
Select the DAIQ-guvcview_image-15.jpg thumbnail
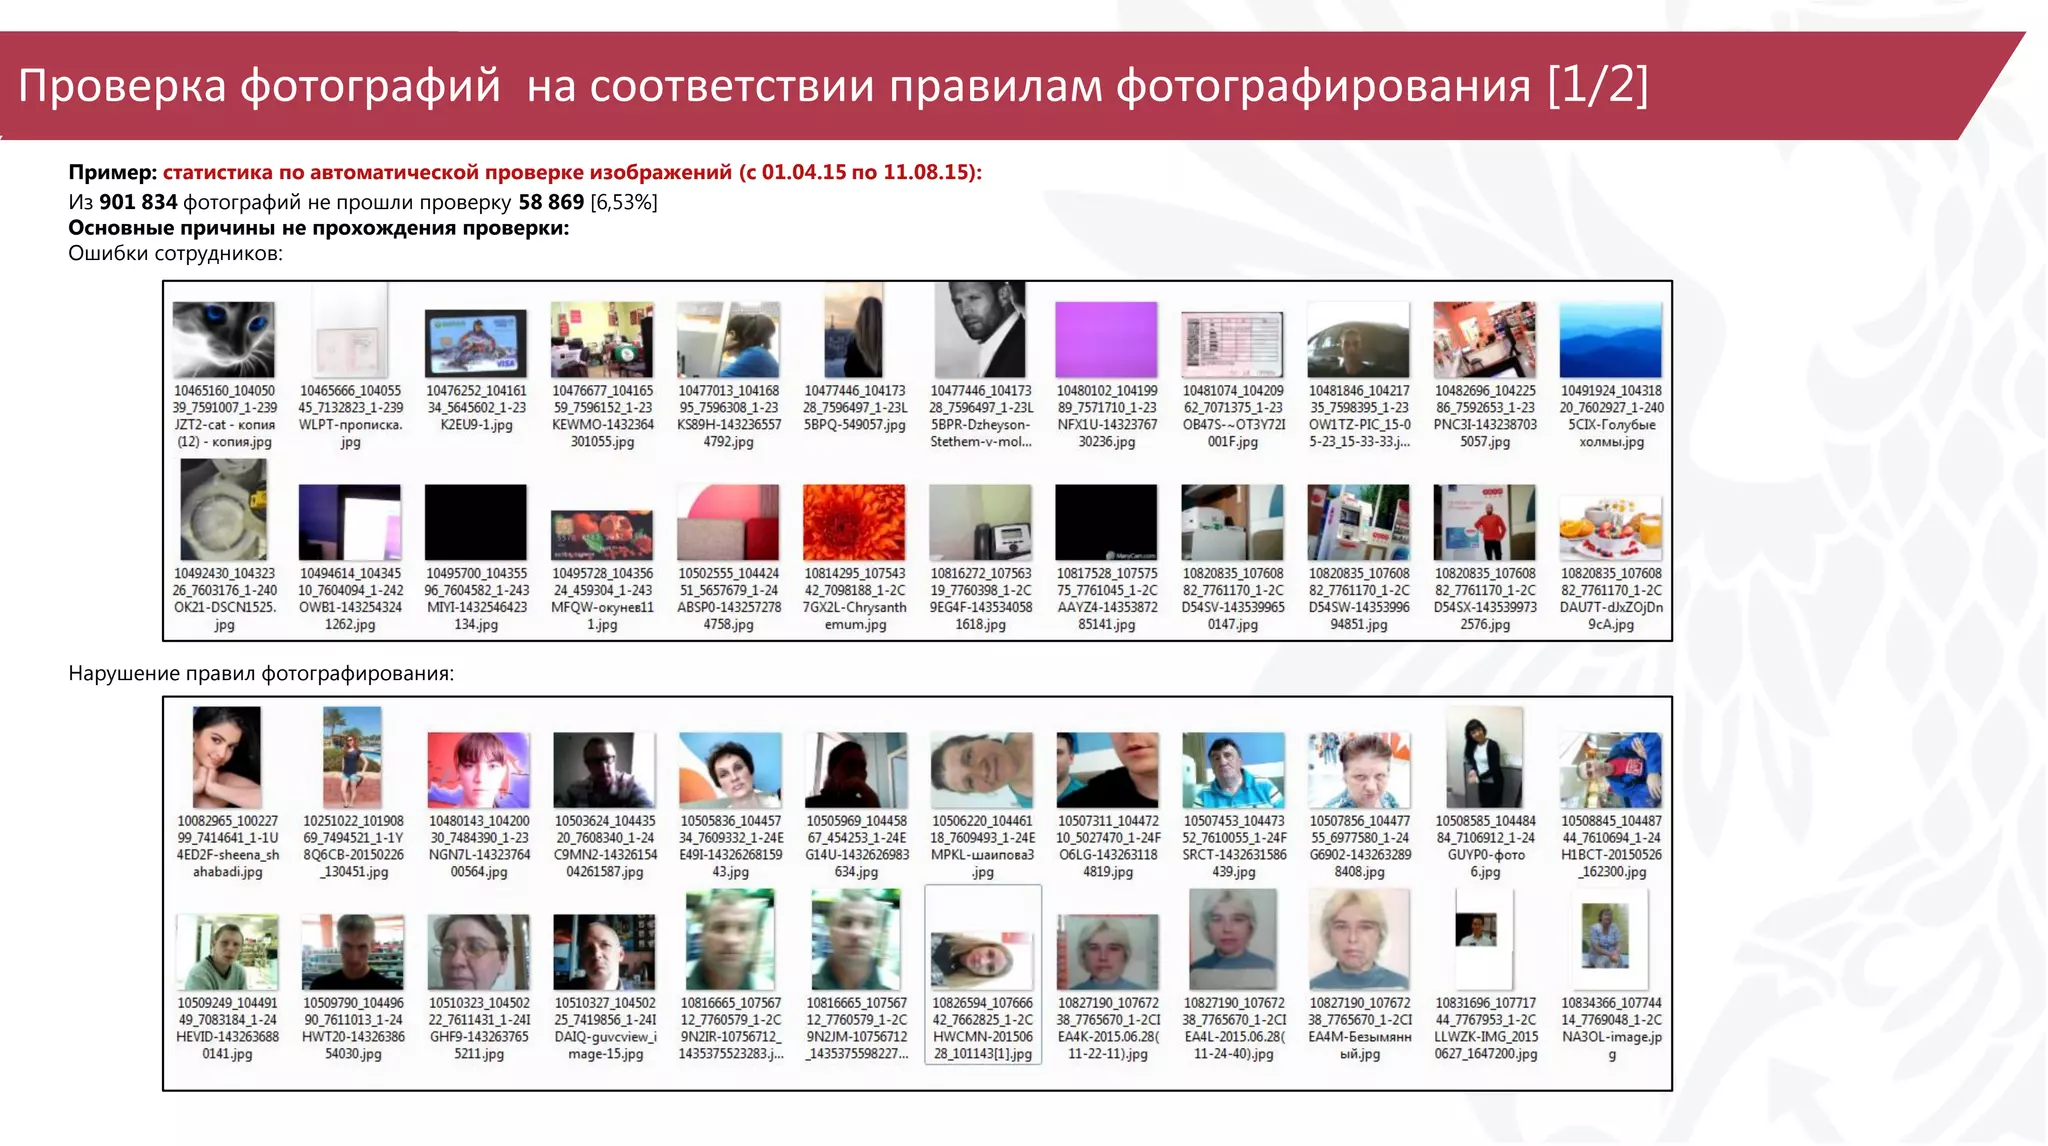[x=605, y=952]
